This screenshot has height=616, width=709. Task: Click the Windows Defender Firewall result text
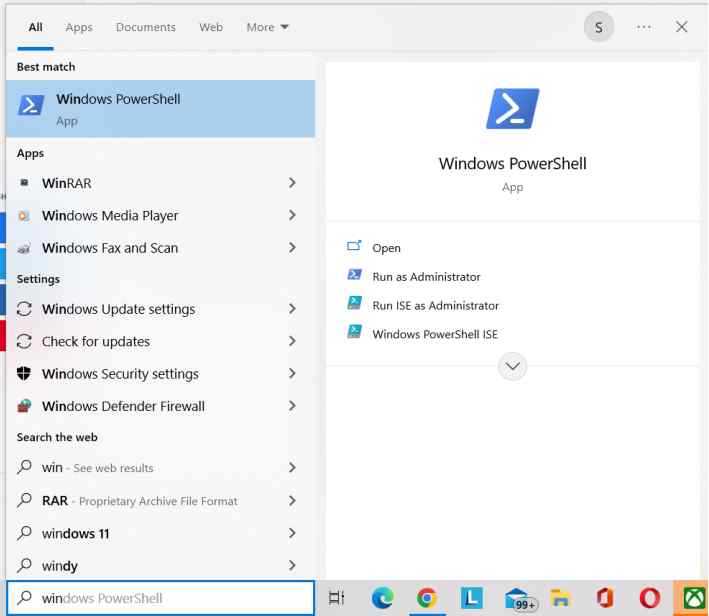pos(123,406)
